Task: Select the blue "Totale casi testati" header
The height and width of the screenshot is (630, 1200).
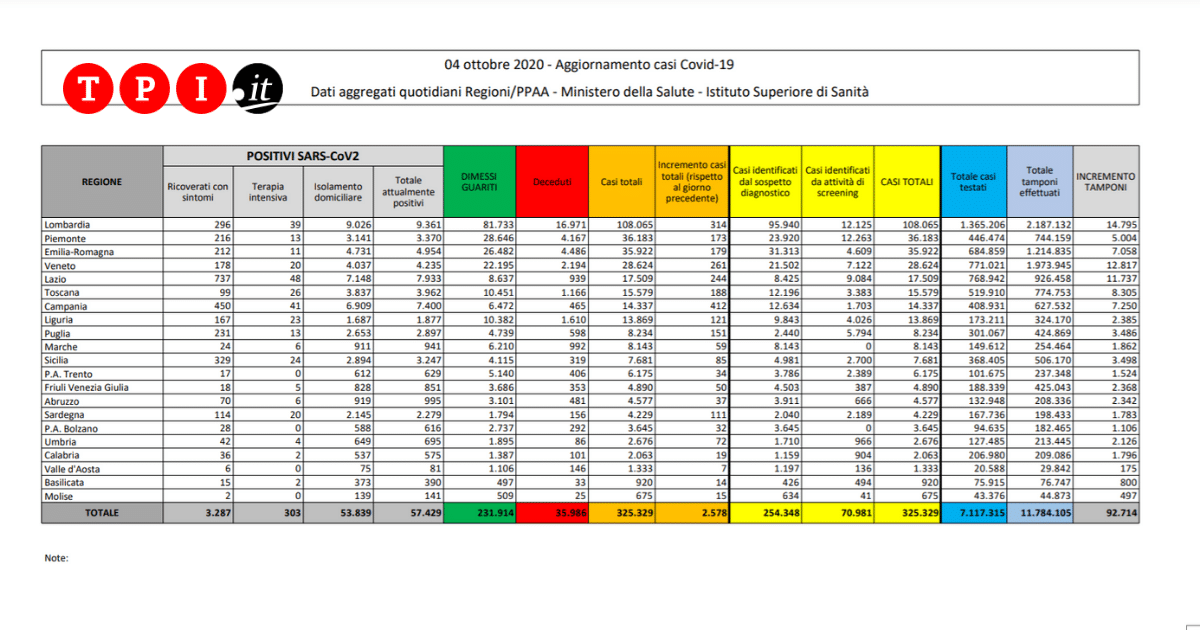Action: pos(976,181)
